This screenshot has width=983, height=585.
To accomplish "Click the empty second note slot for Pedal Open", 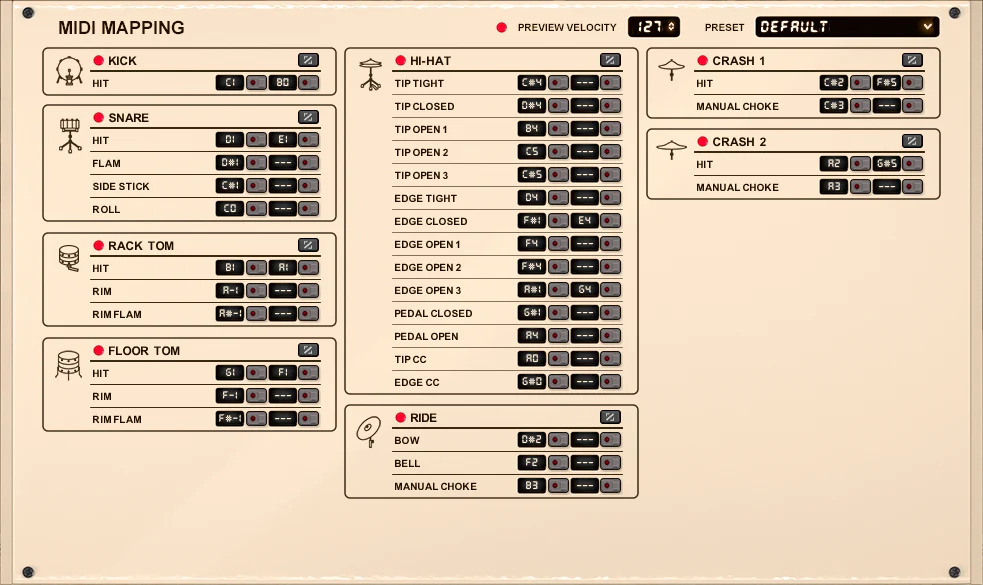I will click(x=584, y=336).
